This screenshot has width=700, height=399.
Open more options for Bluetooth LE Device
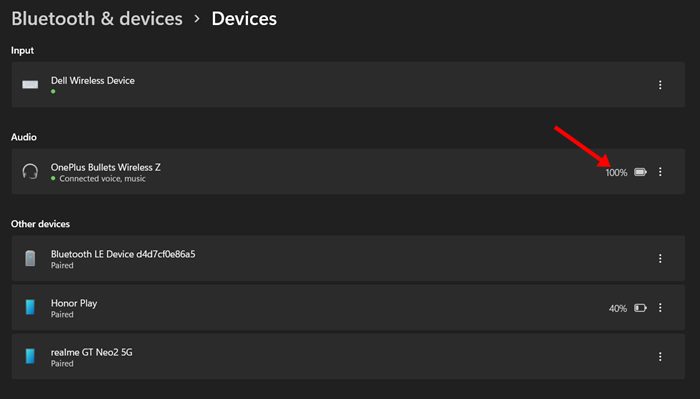click(x=660, y=258)
